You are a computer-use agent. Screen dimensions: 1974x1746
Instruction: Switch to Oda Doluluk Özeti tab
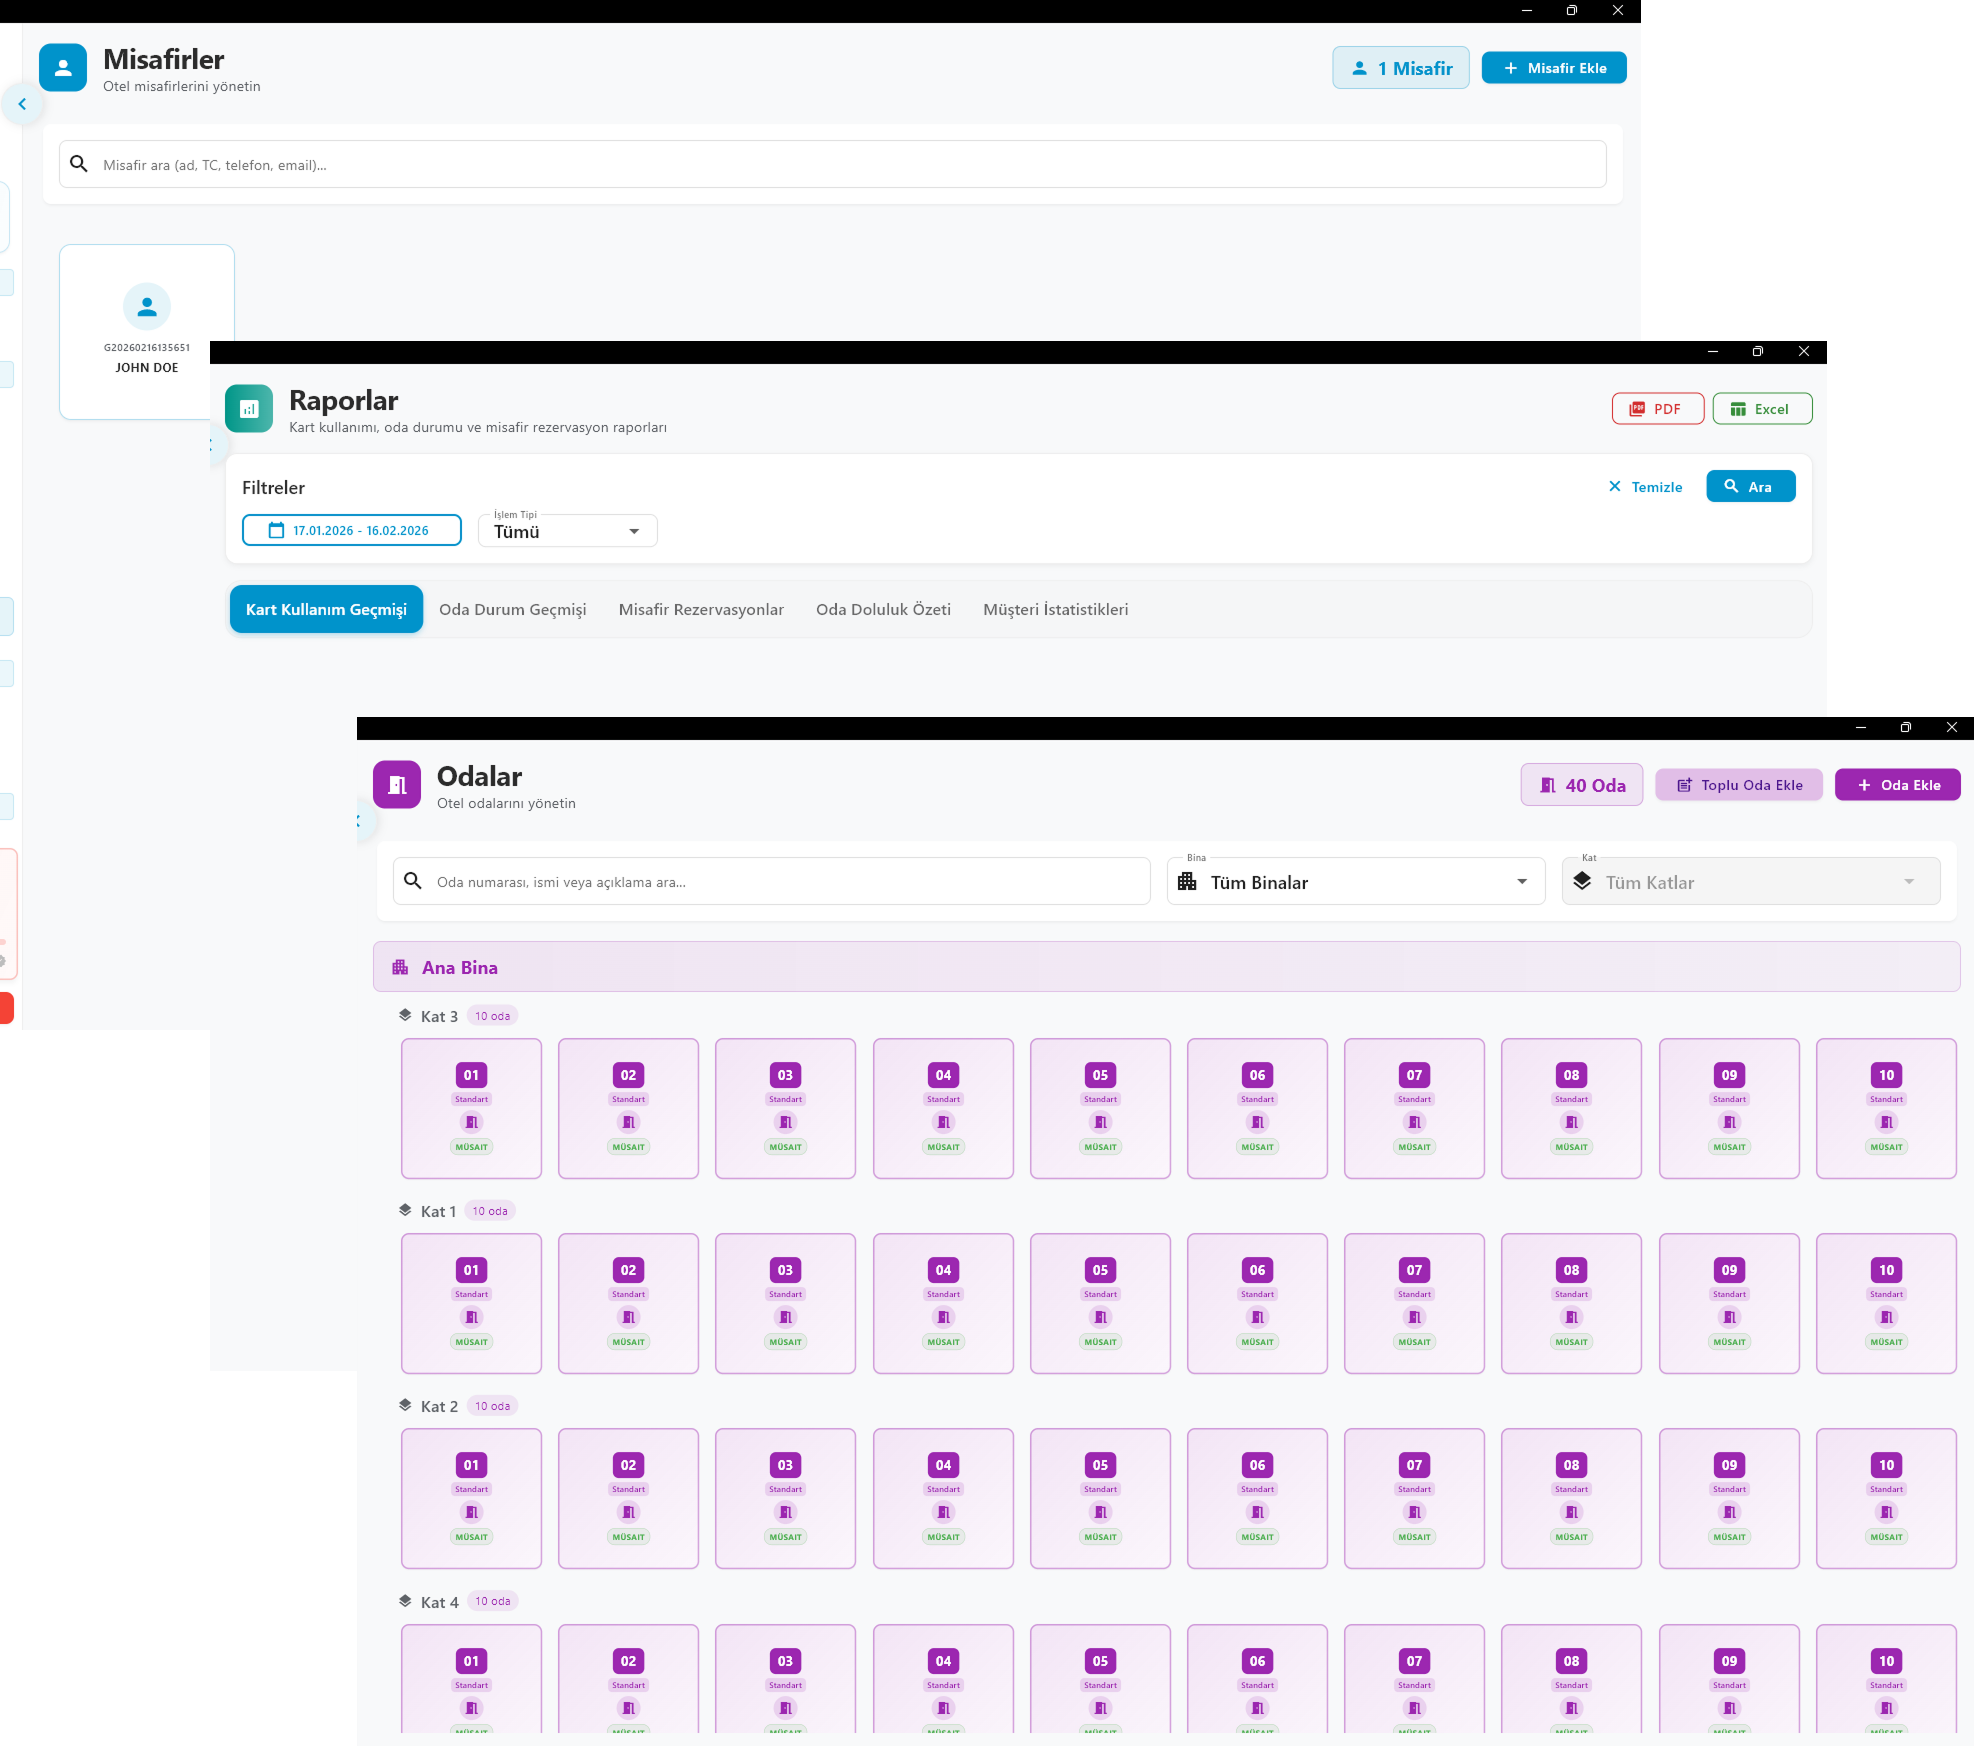point(883,610)
